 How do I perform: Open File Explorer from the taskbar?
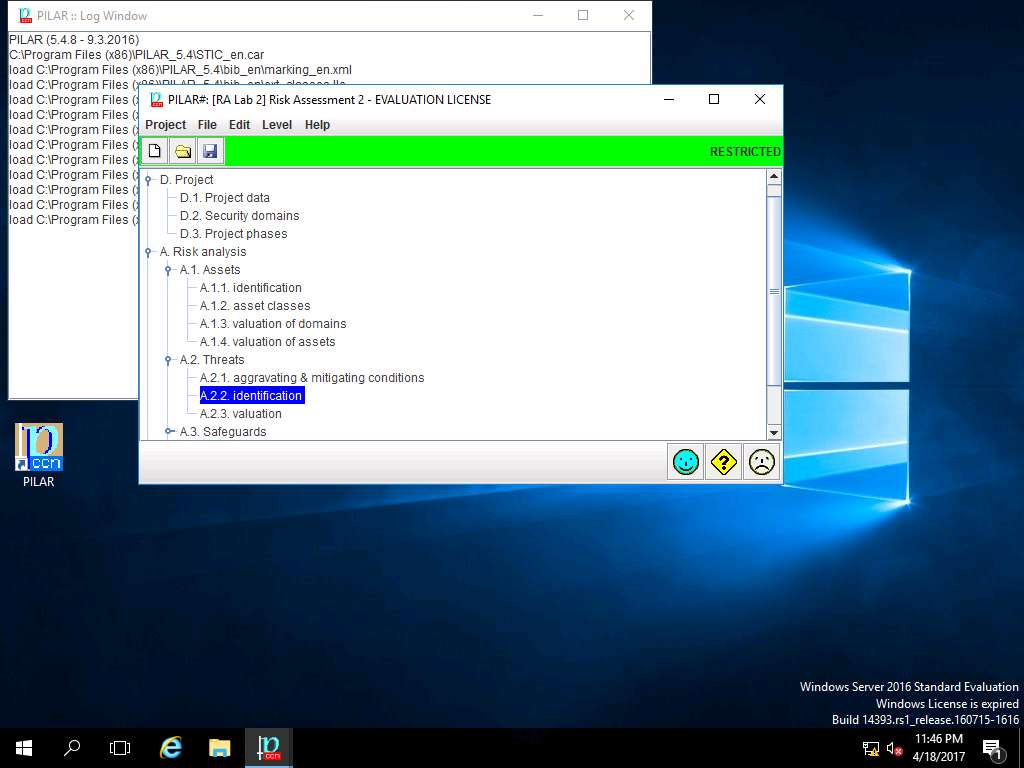coord(219,748)
